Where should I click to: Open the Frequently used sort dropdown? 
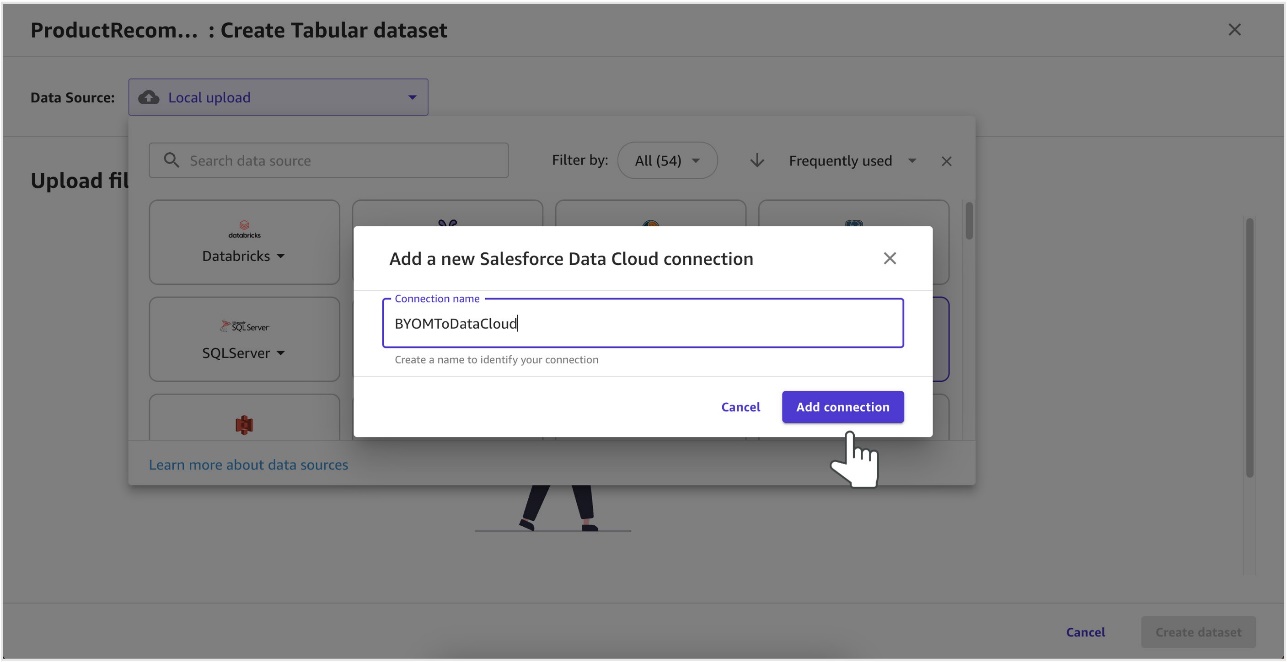pos(852,160)
